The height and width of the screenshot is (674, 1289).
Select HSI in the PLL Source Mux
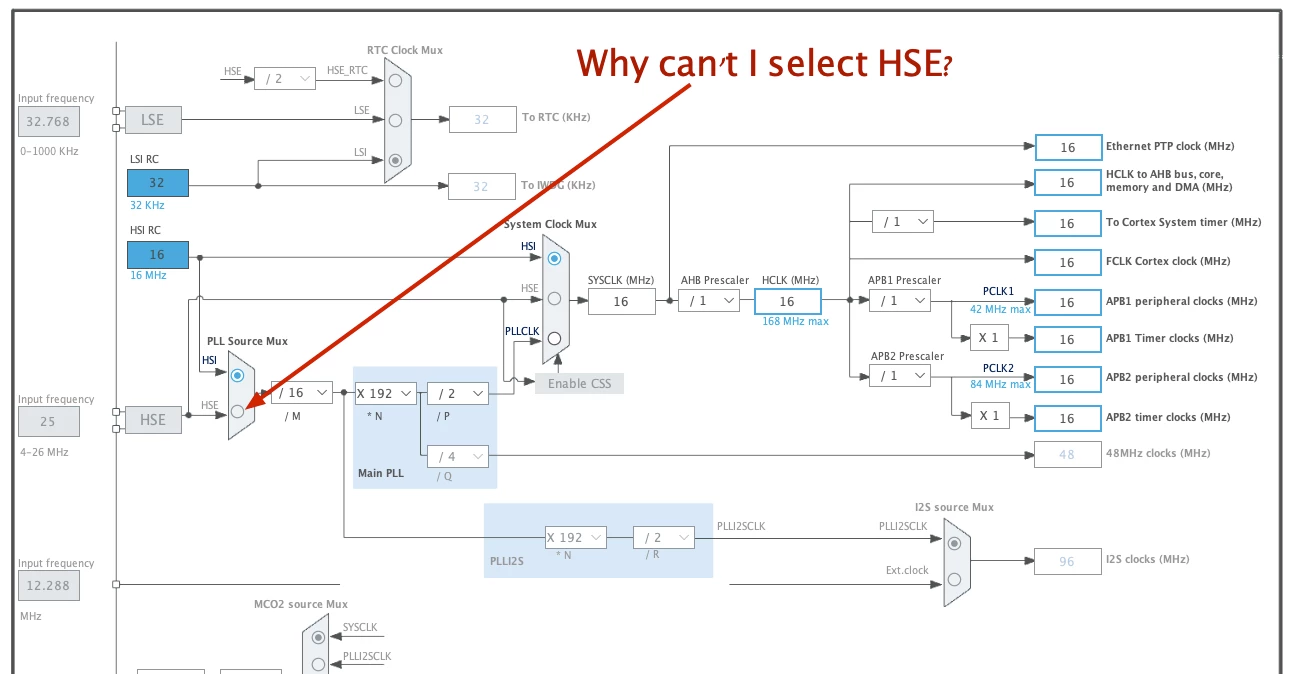pos(237,375)
